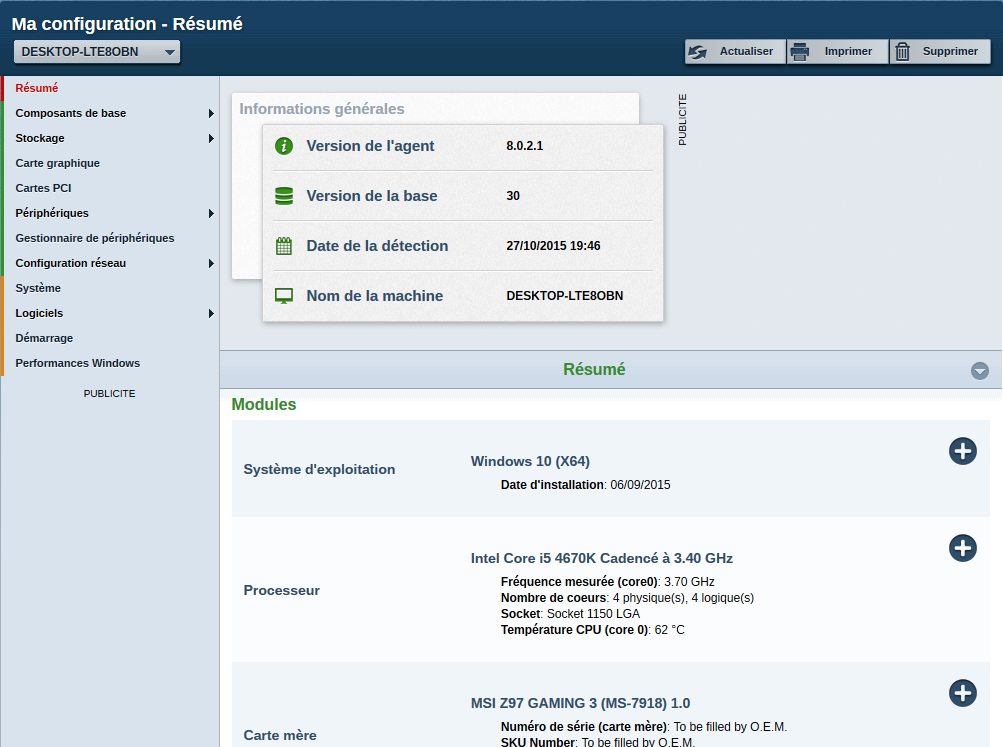This screenshot has height=747, width=1003.
Task: Select Gestionnaire de périphériques in sidebar
Action: (95, 238)
